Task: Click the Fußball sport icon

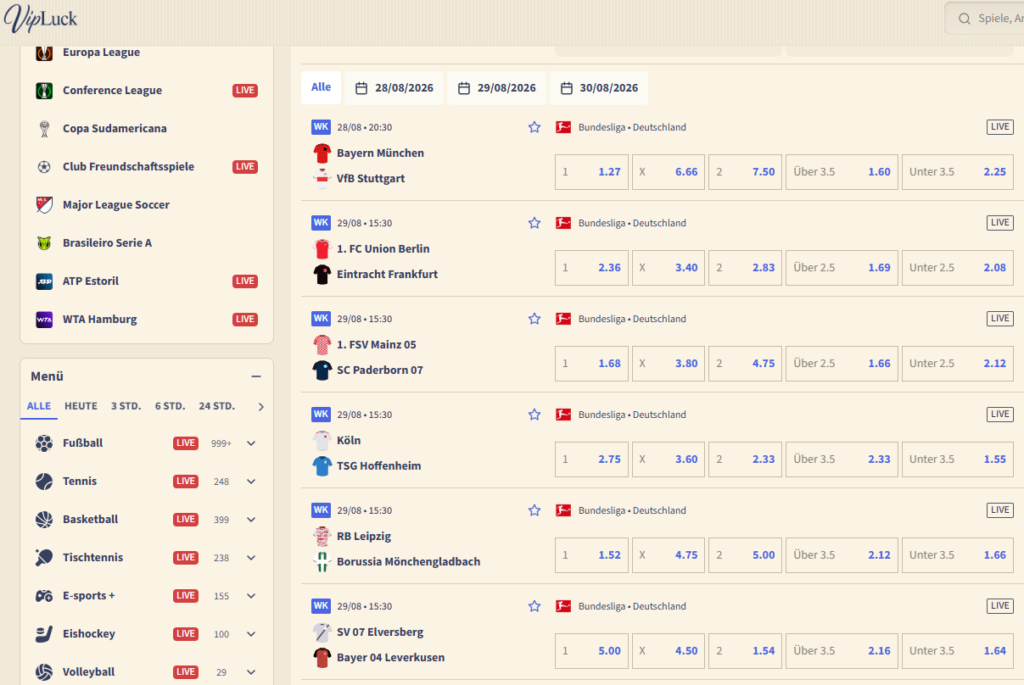Action: [x=44, y=443]
